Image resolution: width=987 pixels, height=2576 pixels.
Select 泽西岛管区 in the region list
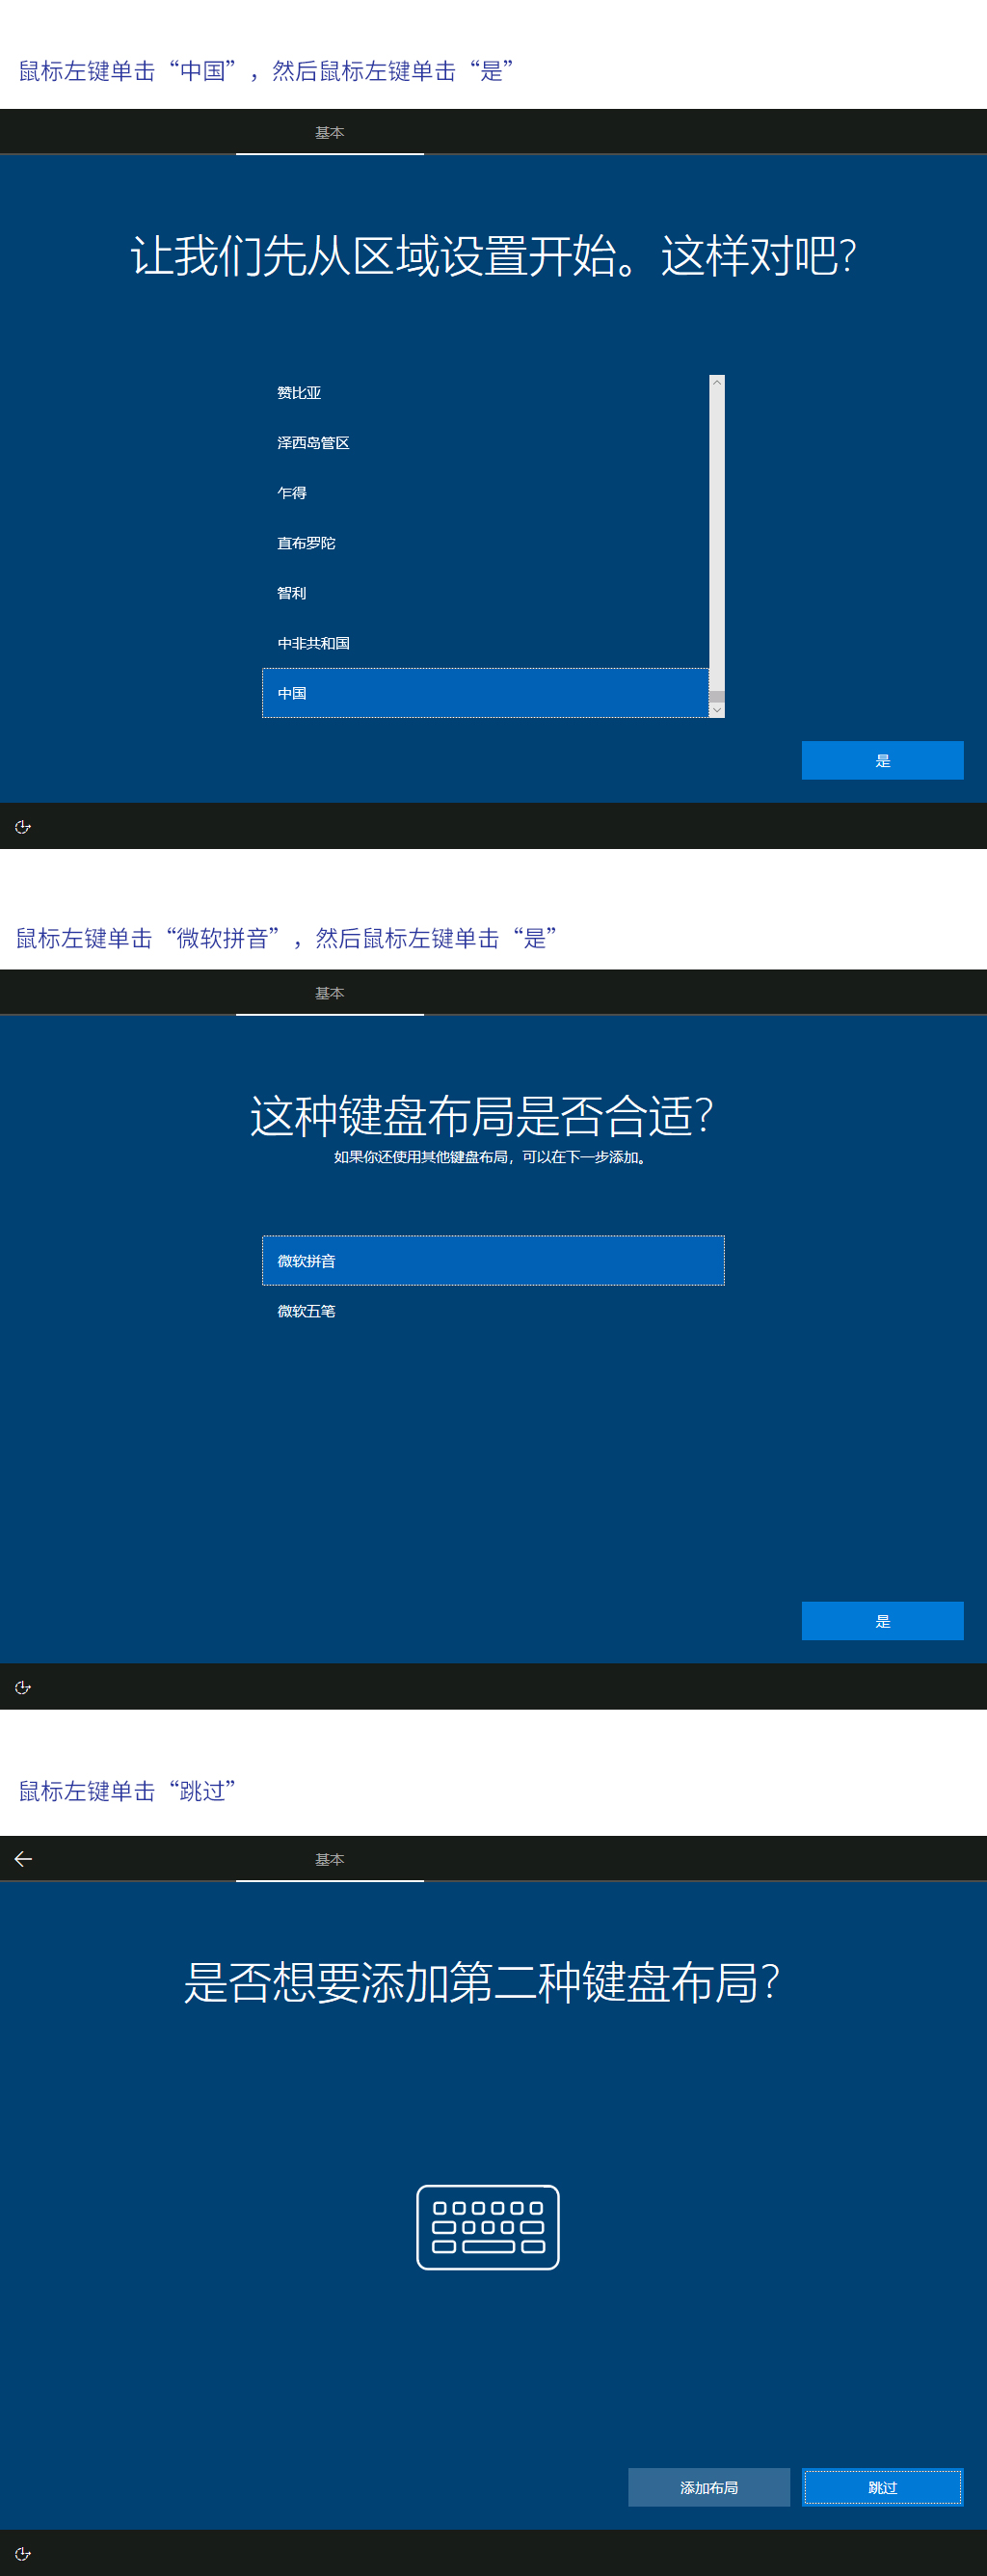coord(486,443)
